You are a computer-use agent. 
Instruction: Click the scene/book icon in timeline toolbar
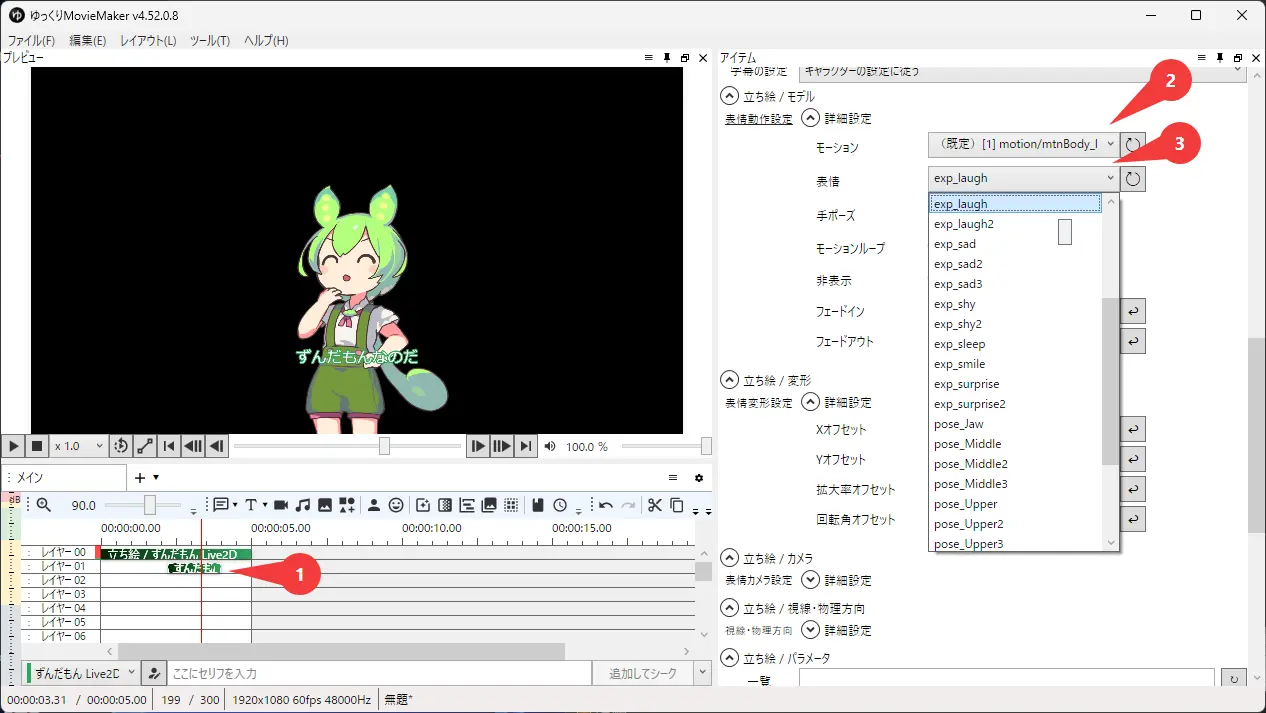pos(538,505)
